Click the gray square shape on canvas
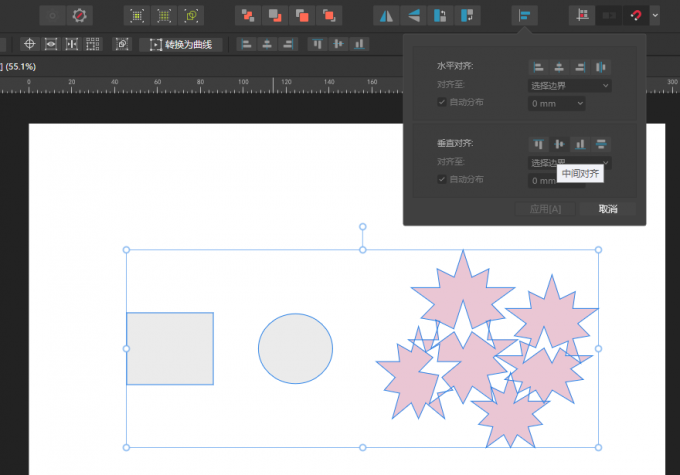680x475 pixels. click(170, 349)
